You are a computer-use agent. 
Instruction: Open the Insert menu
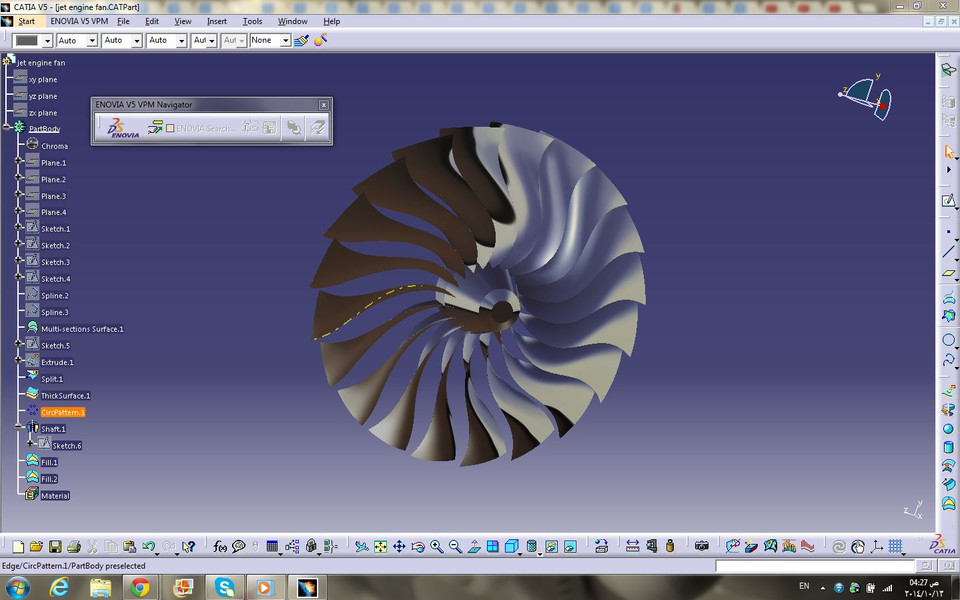click(x=217, y=21)
